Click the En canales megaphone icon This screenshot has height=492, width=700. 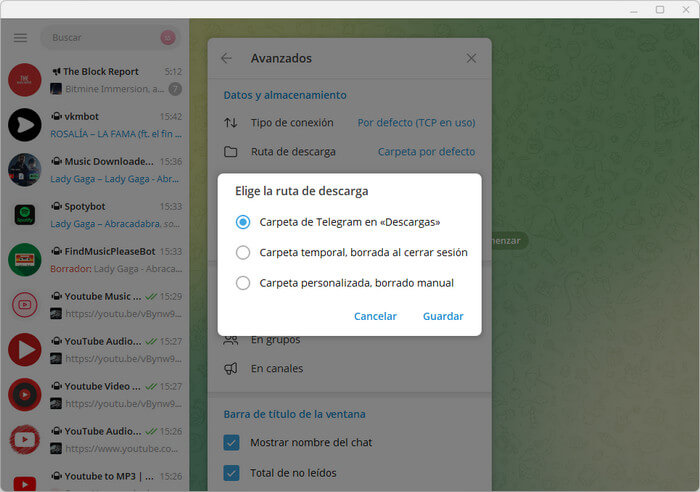[x=231, y=368]
